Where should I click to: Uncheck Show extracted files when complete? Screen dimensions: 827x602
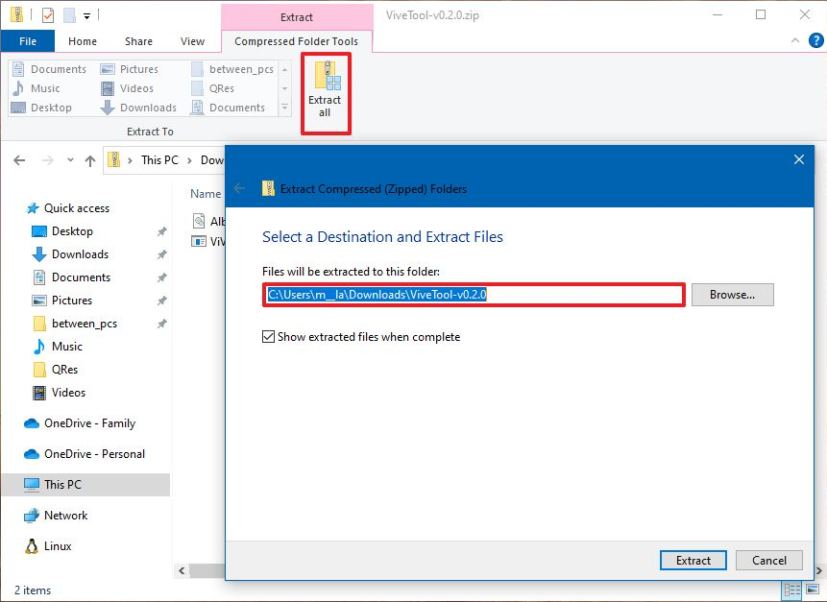click(268, 337)
